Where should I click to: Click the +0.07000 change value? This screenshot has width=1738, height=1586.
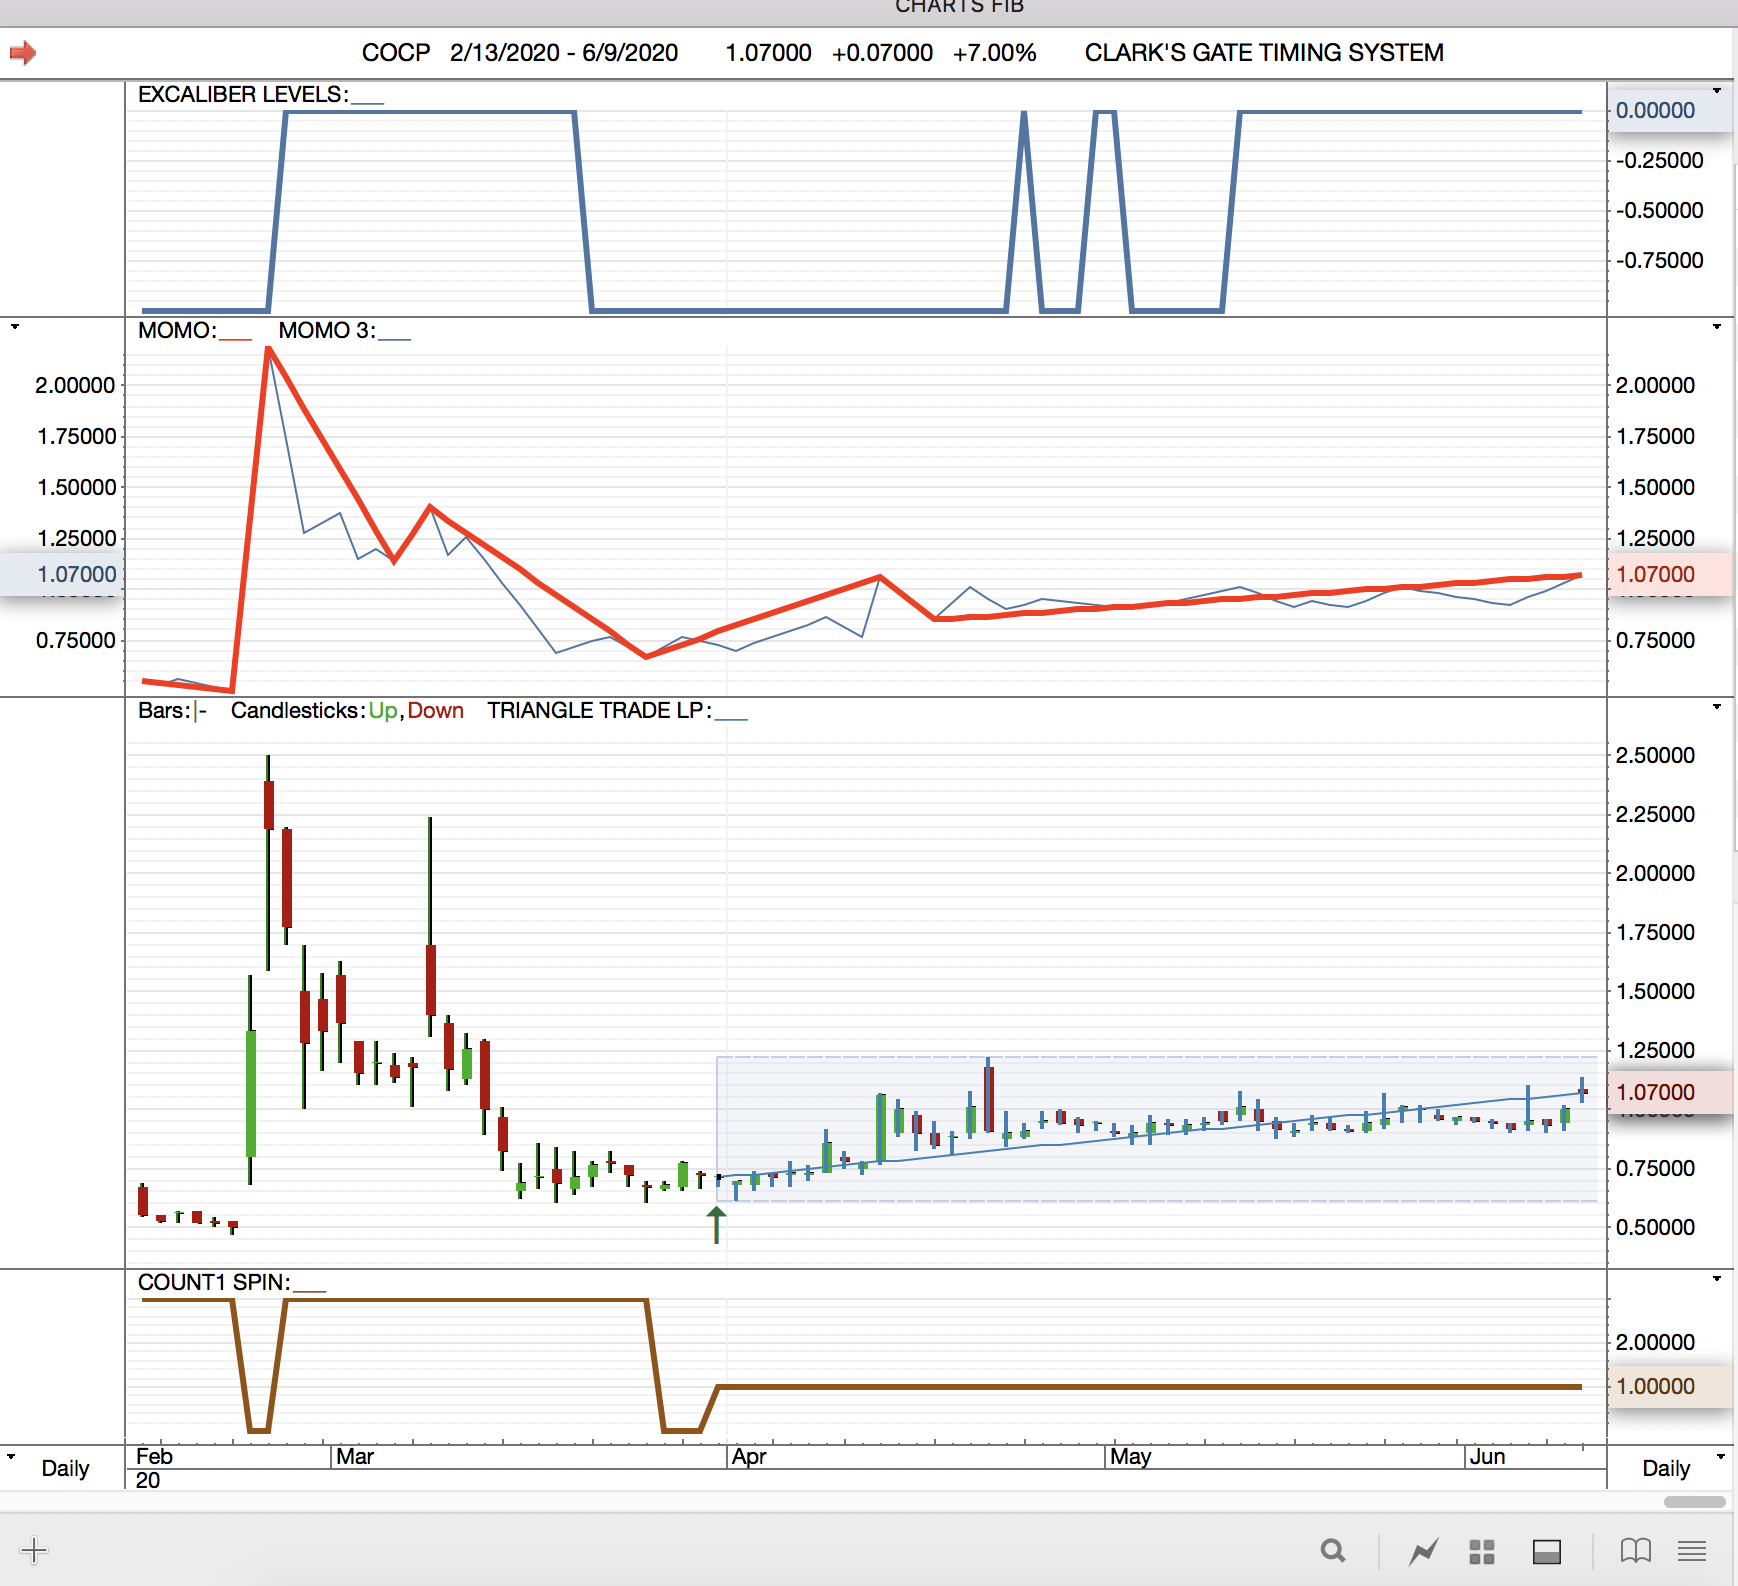point(882,53)
